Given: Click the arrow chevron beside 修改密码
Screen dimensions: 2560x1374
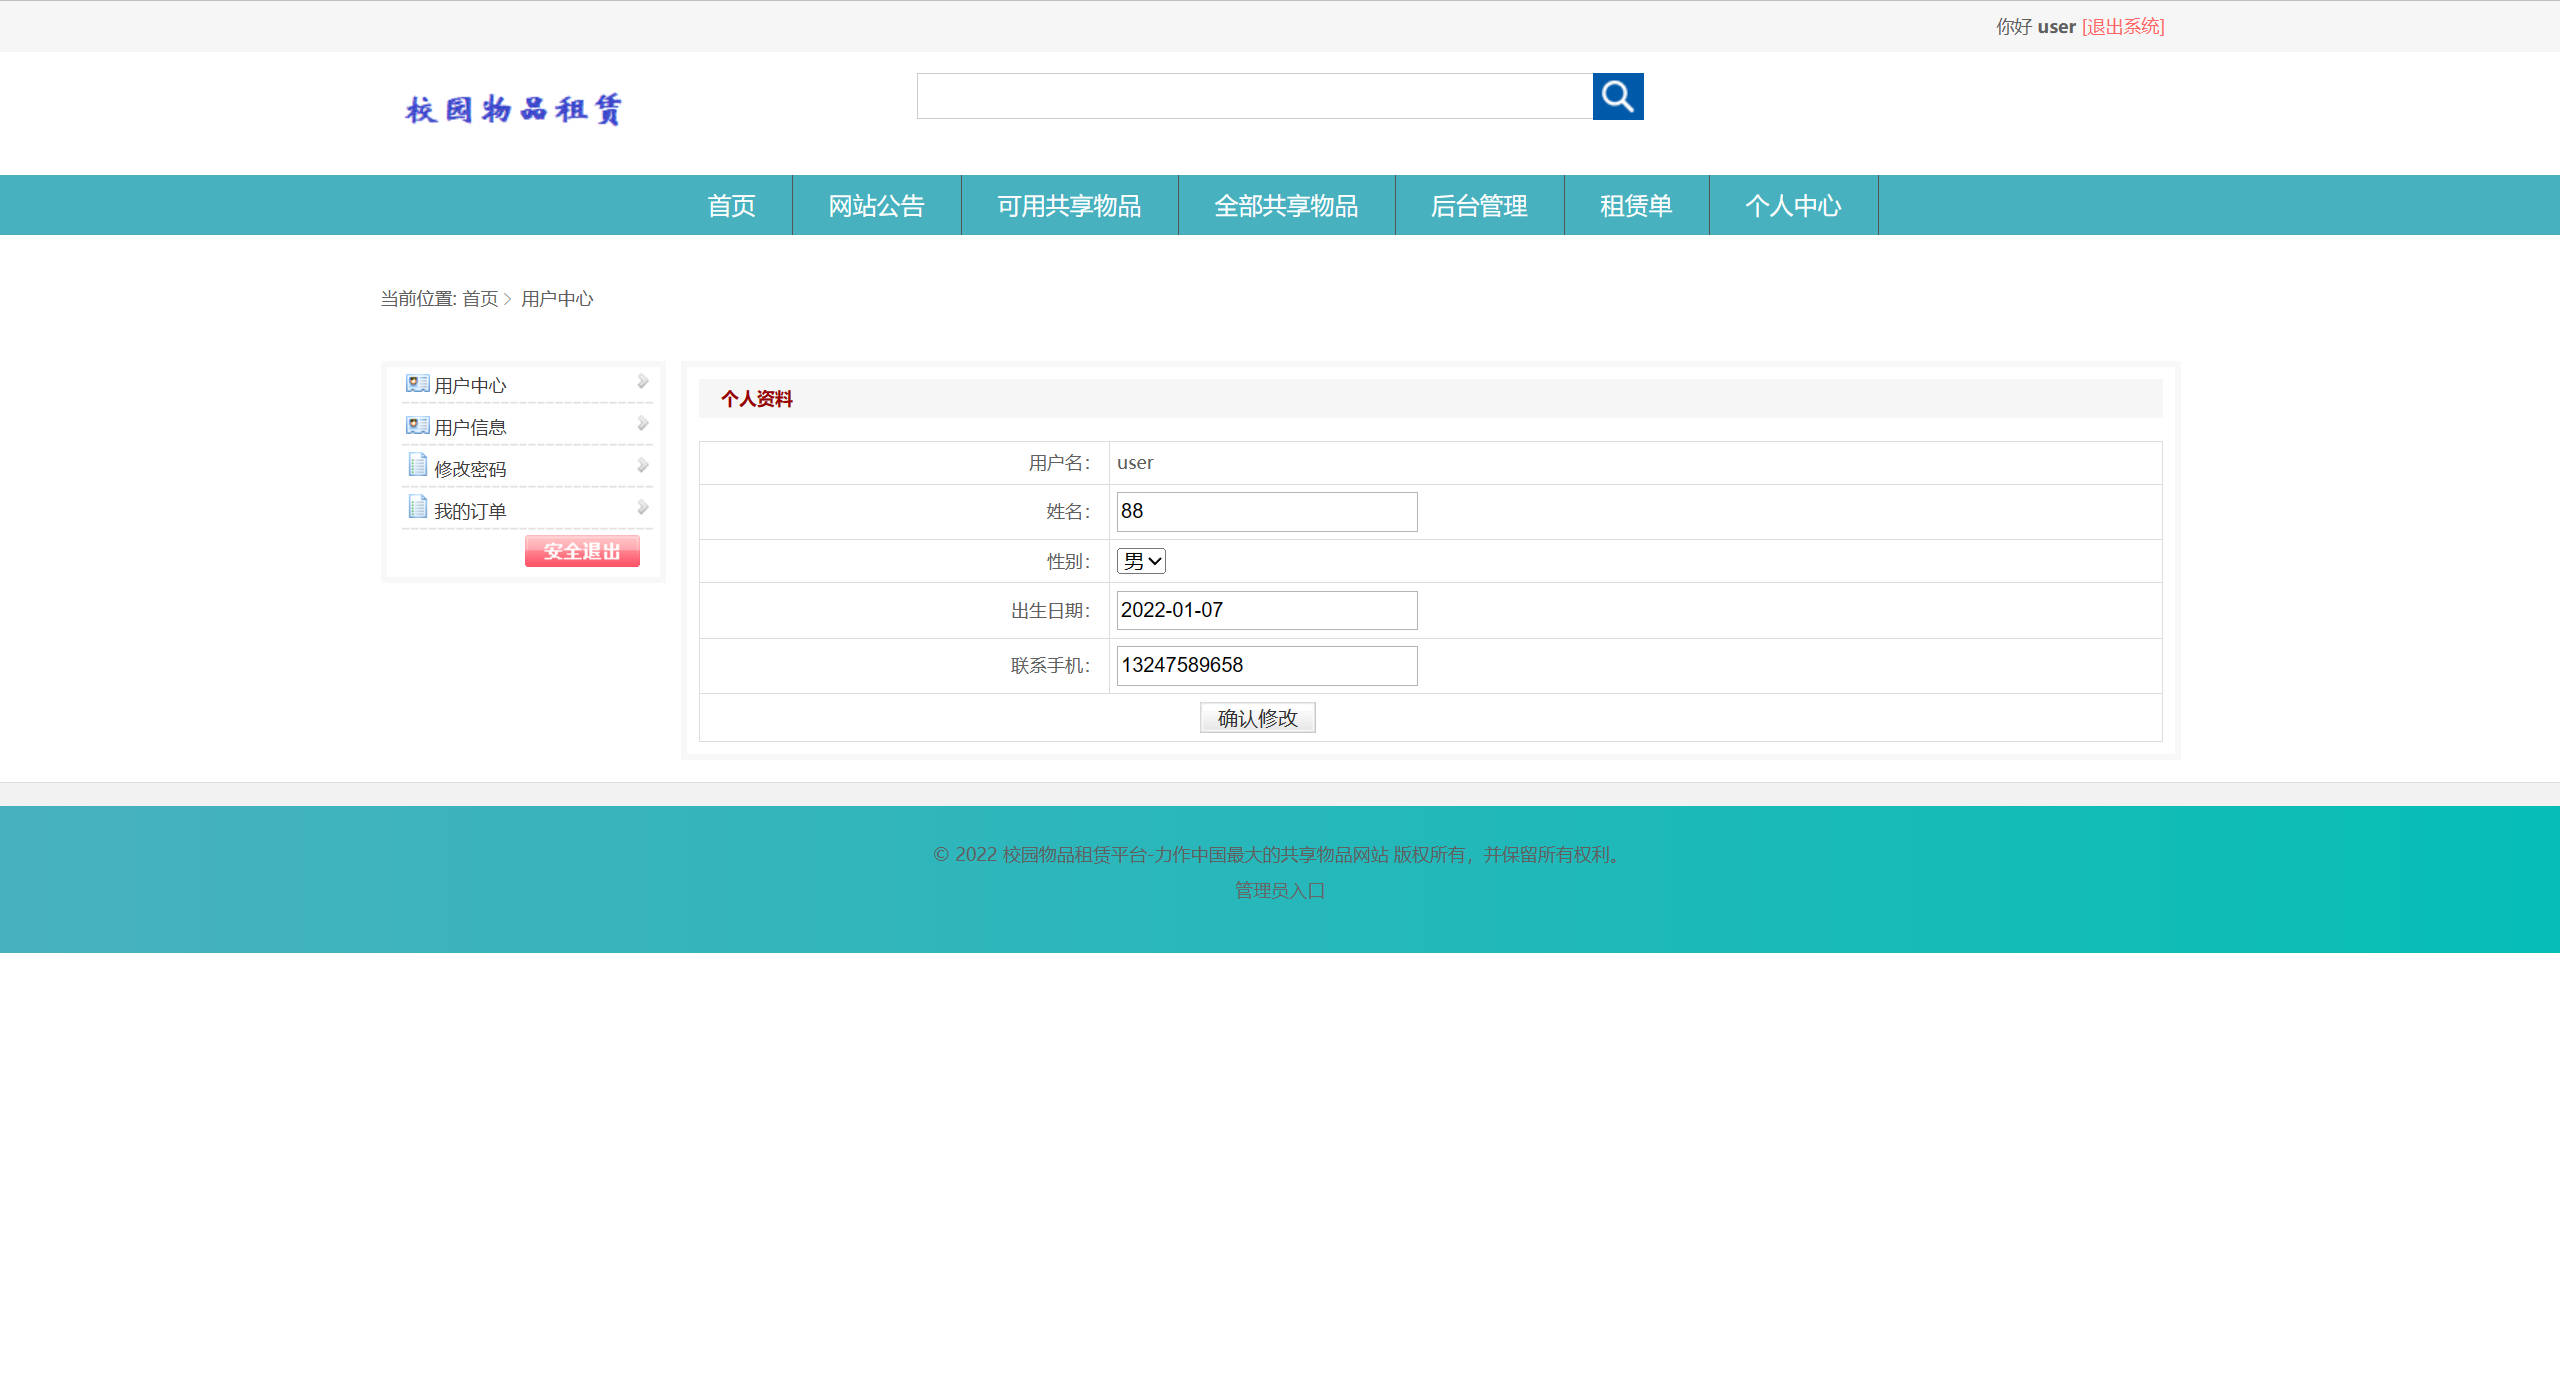Looking at the screenshot, I should pyautogui.click(x=643, y=465).
